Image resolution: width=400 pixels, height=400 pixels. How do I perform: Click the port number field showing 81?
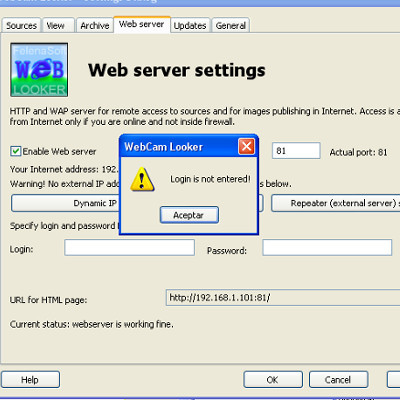point(296,151)
